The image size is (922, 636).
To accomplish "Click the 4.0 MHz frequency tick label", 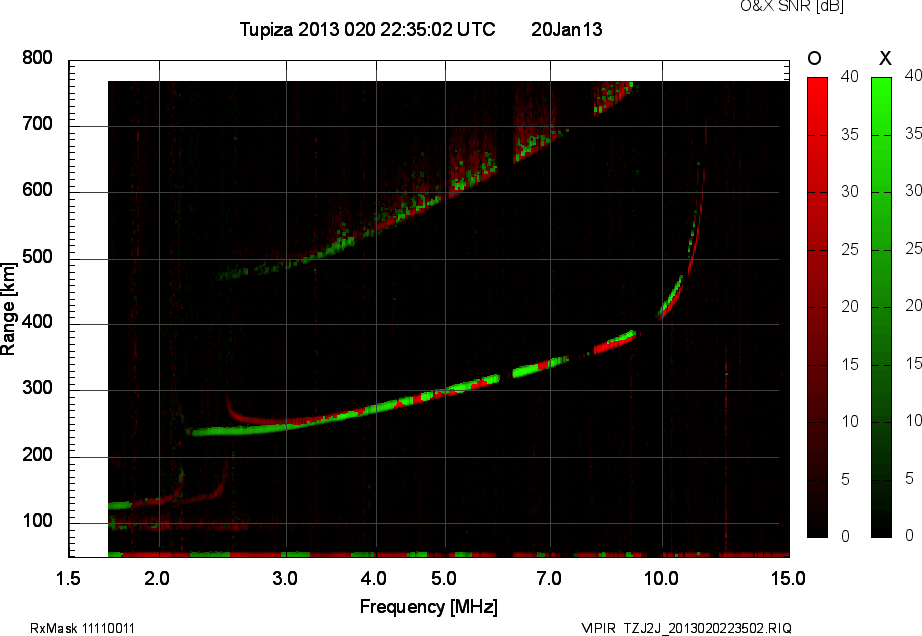I will [x=374, y=578].
